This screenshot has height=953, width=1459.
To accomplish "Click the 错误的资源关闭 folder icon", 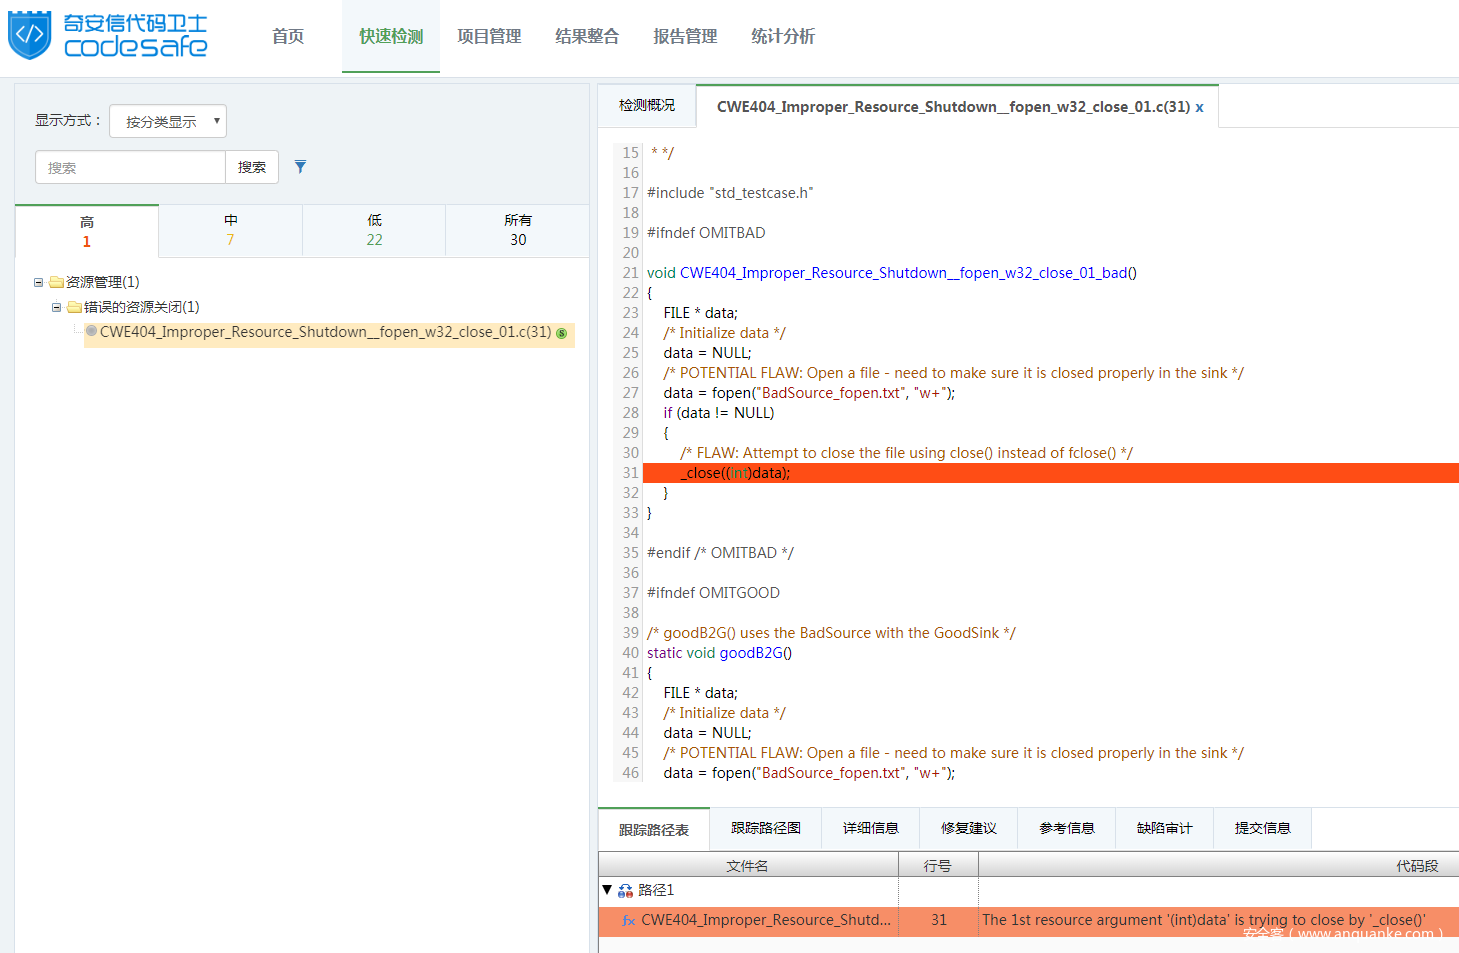I will [x=75, y=307].
